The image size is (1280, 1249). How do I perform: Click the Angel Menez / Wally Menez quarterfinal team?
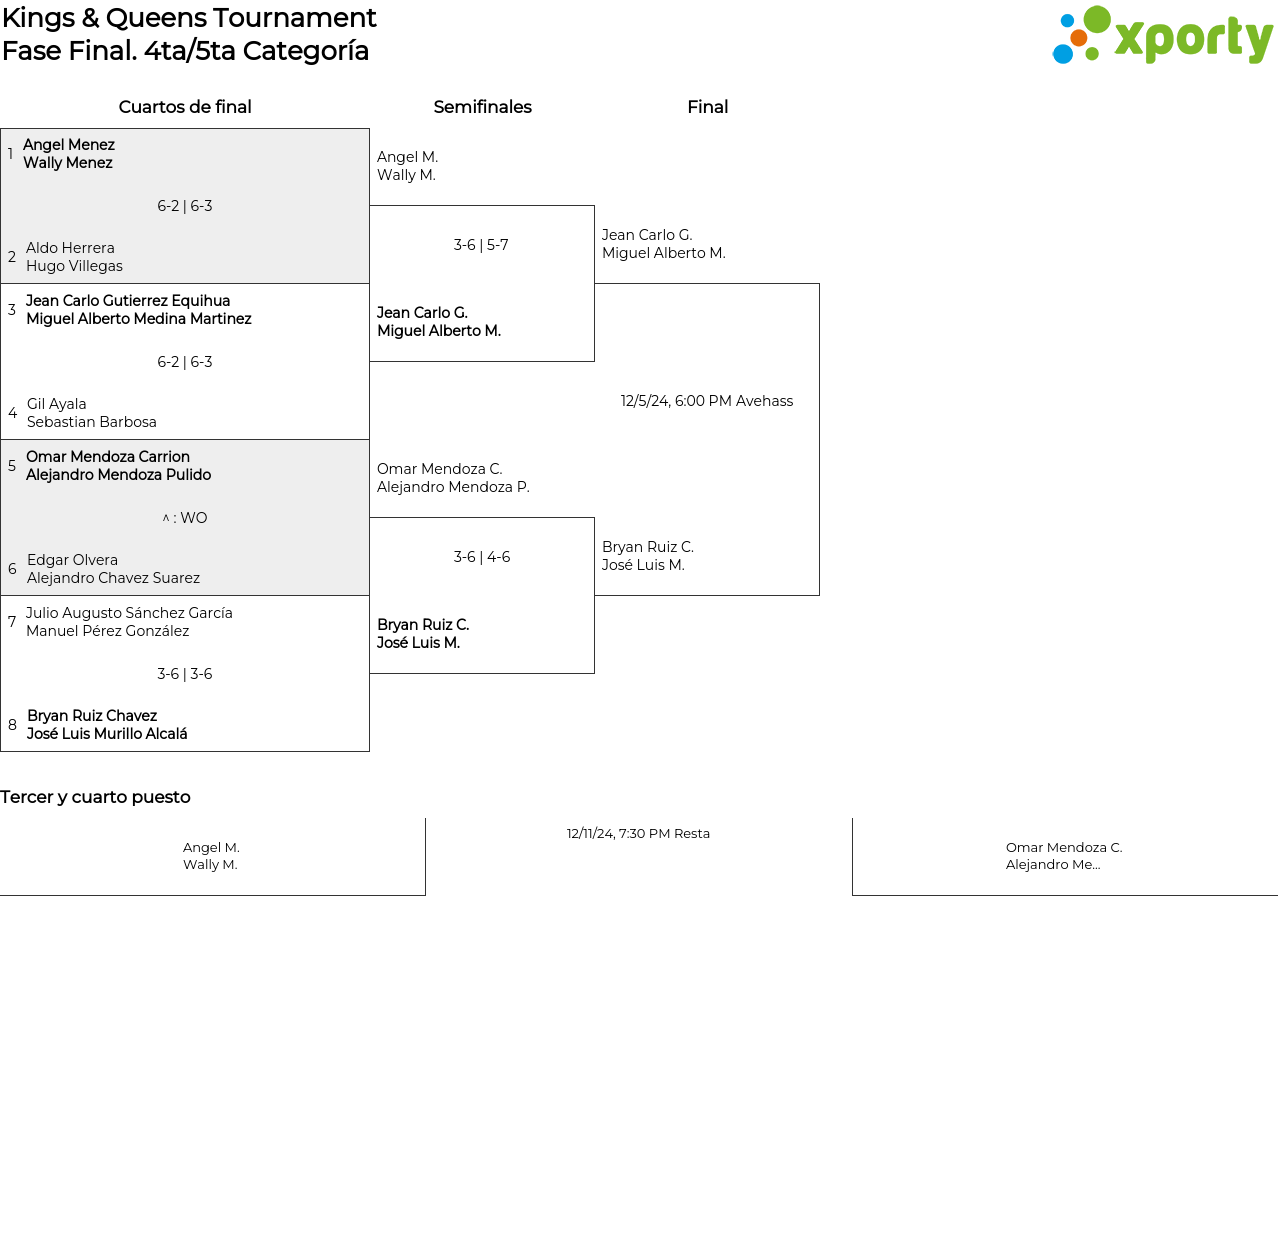(69, 154)
